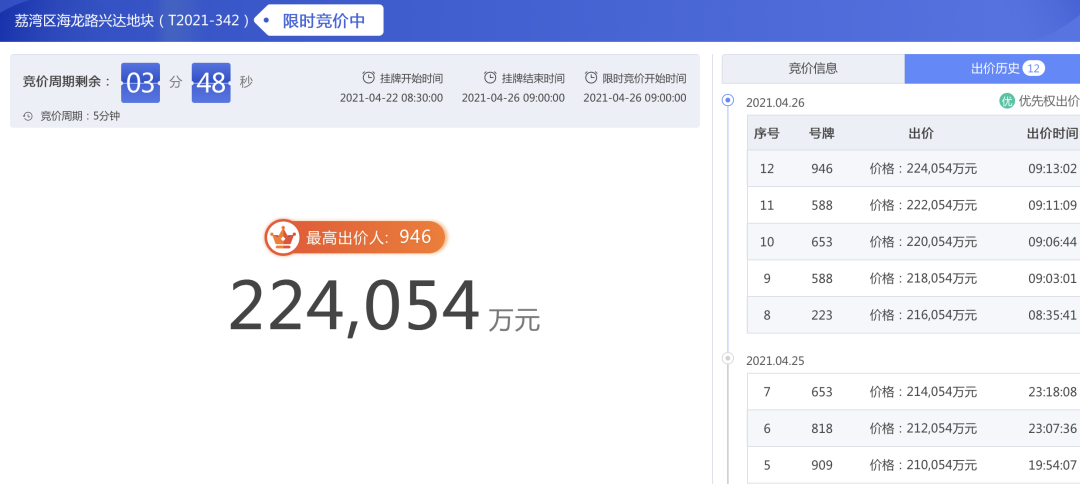This screenshot has width=1080, height=484.
Task: Select bid row 11 price 222,054万元
Action: [923, 205]
